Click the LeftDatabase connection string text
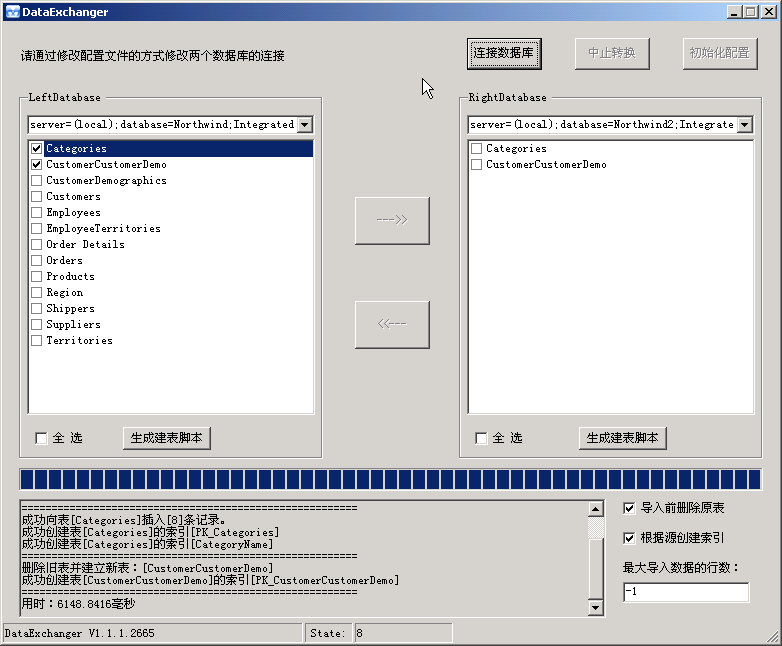The image size is (782, 646). [x=162, y=124]
